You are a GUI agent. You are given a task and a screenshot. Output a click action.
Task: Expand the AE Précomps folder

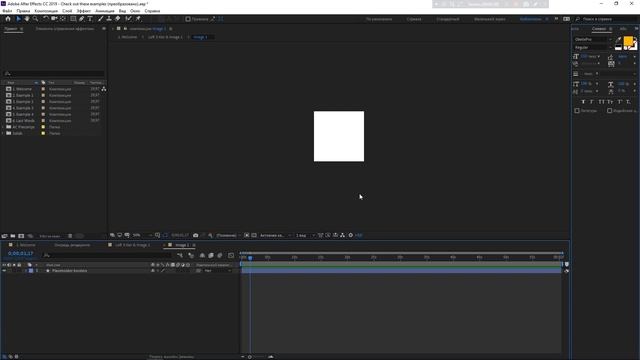click(x=3, y=127)
